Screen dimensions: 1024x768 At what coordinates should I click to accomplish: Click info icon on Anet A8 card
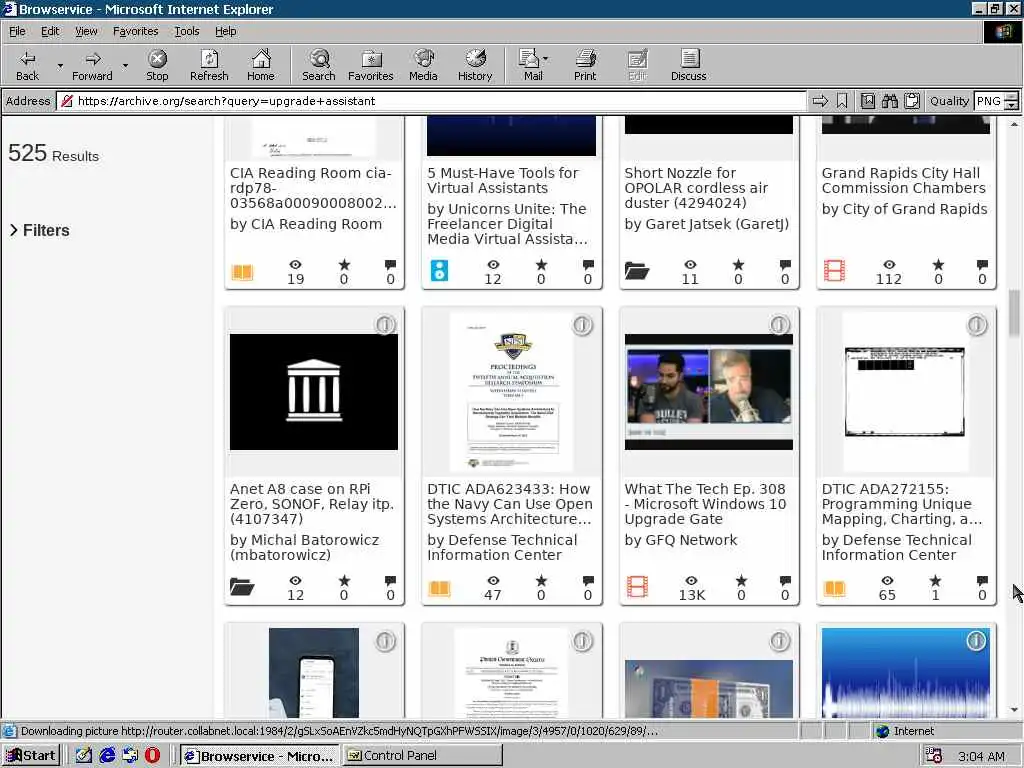tap(385, 325)
